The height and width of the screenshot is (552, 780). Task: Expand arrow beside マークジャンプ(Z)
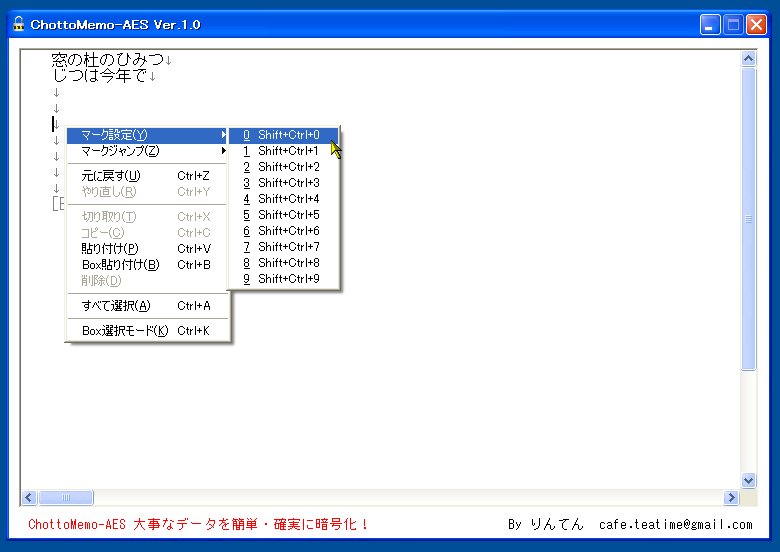pyautogui.click(x=223, y=151)
